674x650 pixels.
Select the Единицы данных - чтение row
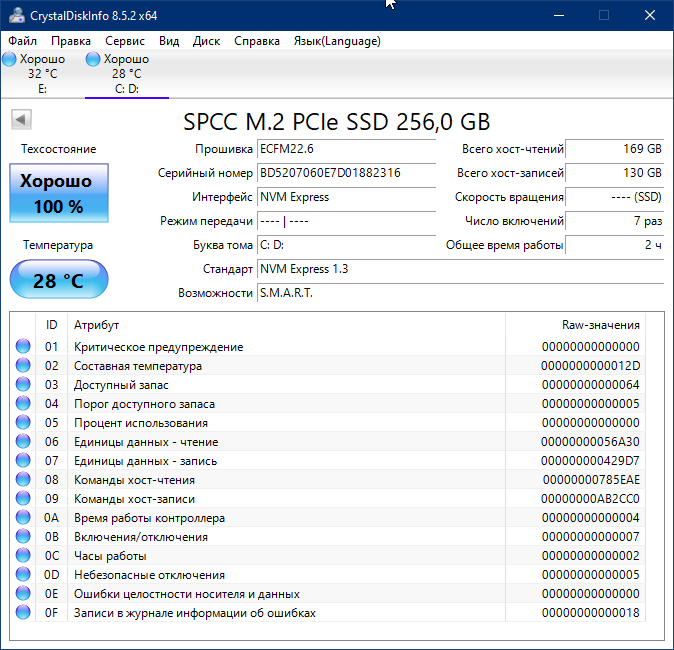click(x=328, y=441)
